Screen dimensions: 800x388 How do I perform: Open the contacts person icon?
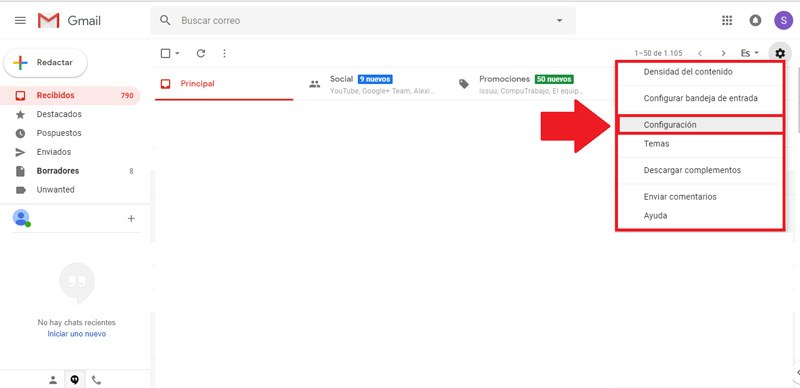53,380
